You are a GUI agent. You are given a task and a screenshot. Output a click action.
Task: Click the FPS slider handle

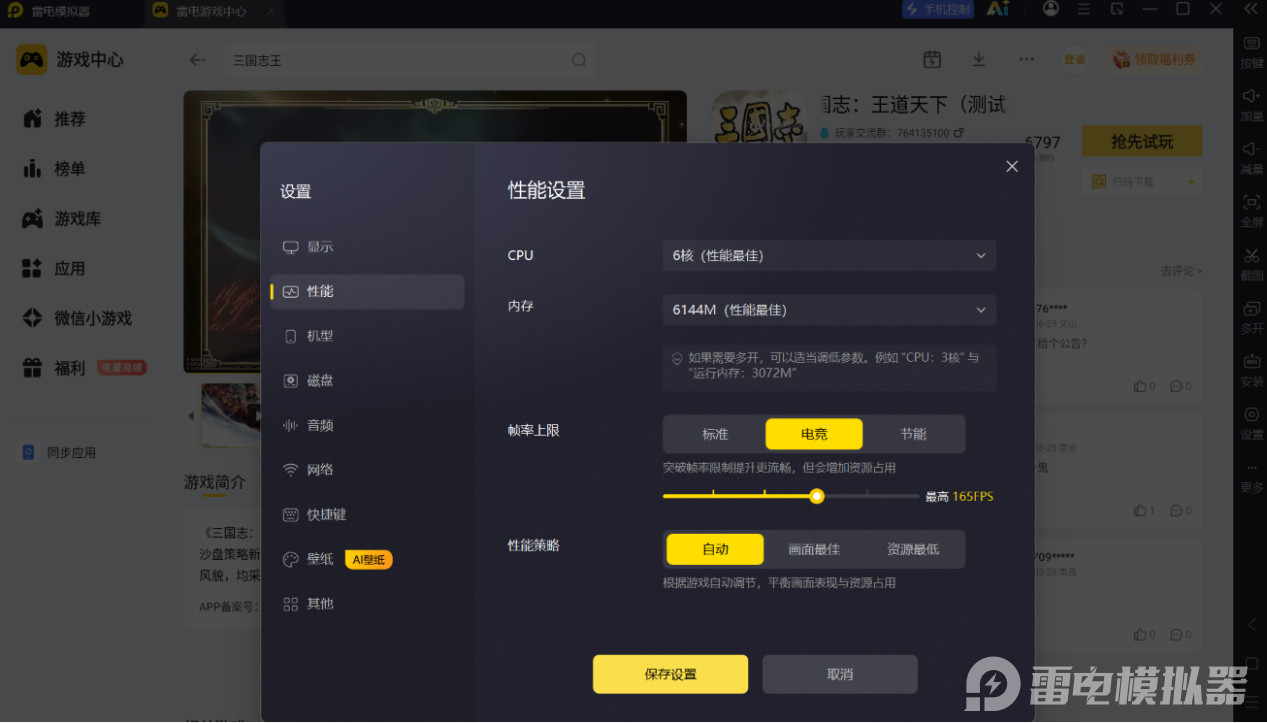(817, 496)
